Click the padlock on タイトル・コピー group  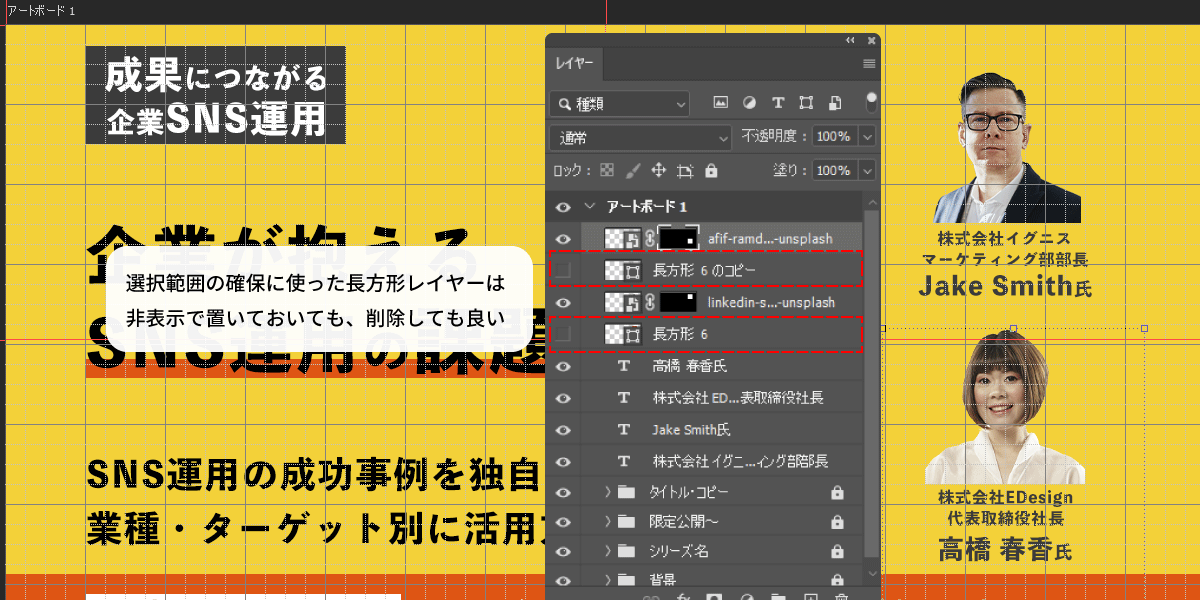coord(837,493)
